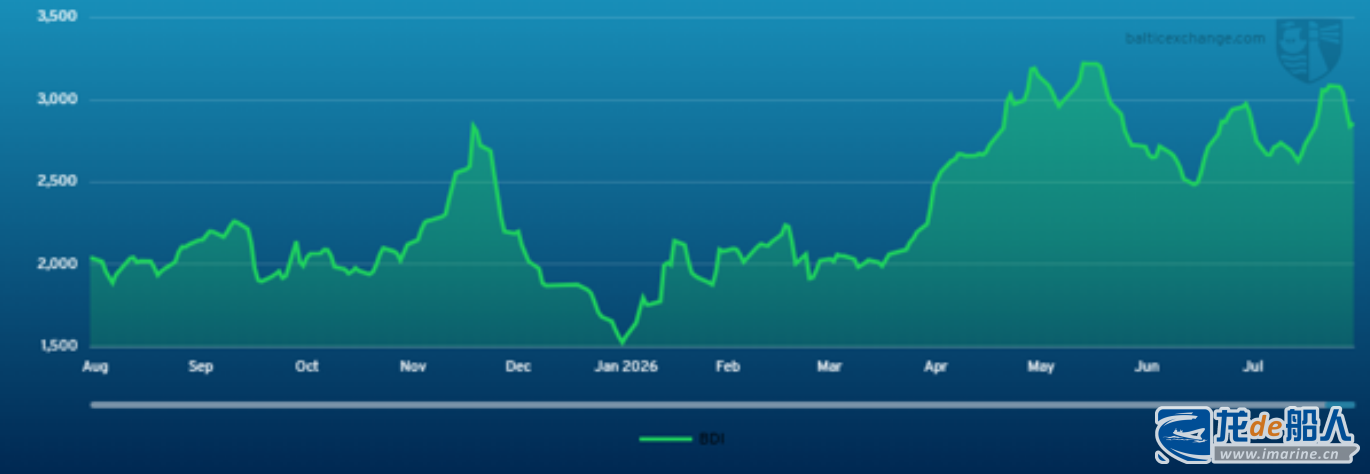Click the Sep label on the x-axis

pos(201,367)
